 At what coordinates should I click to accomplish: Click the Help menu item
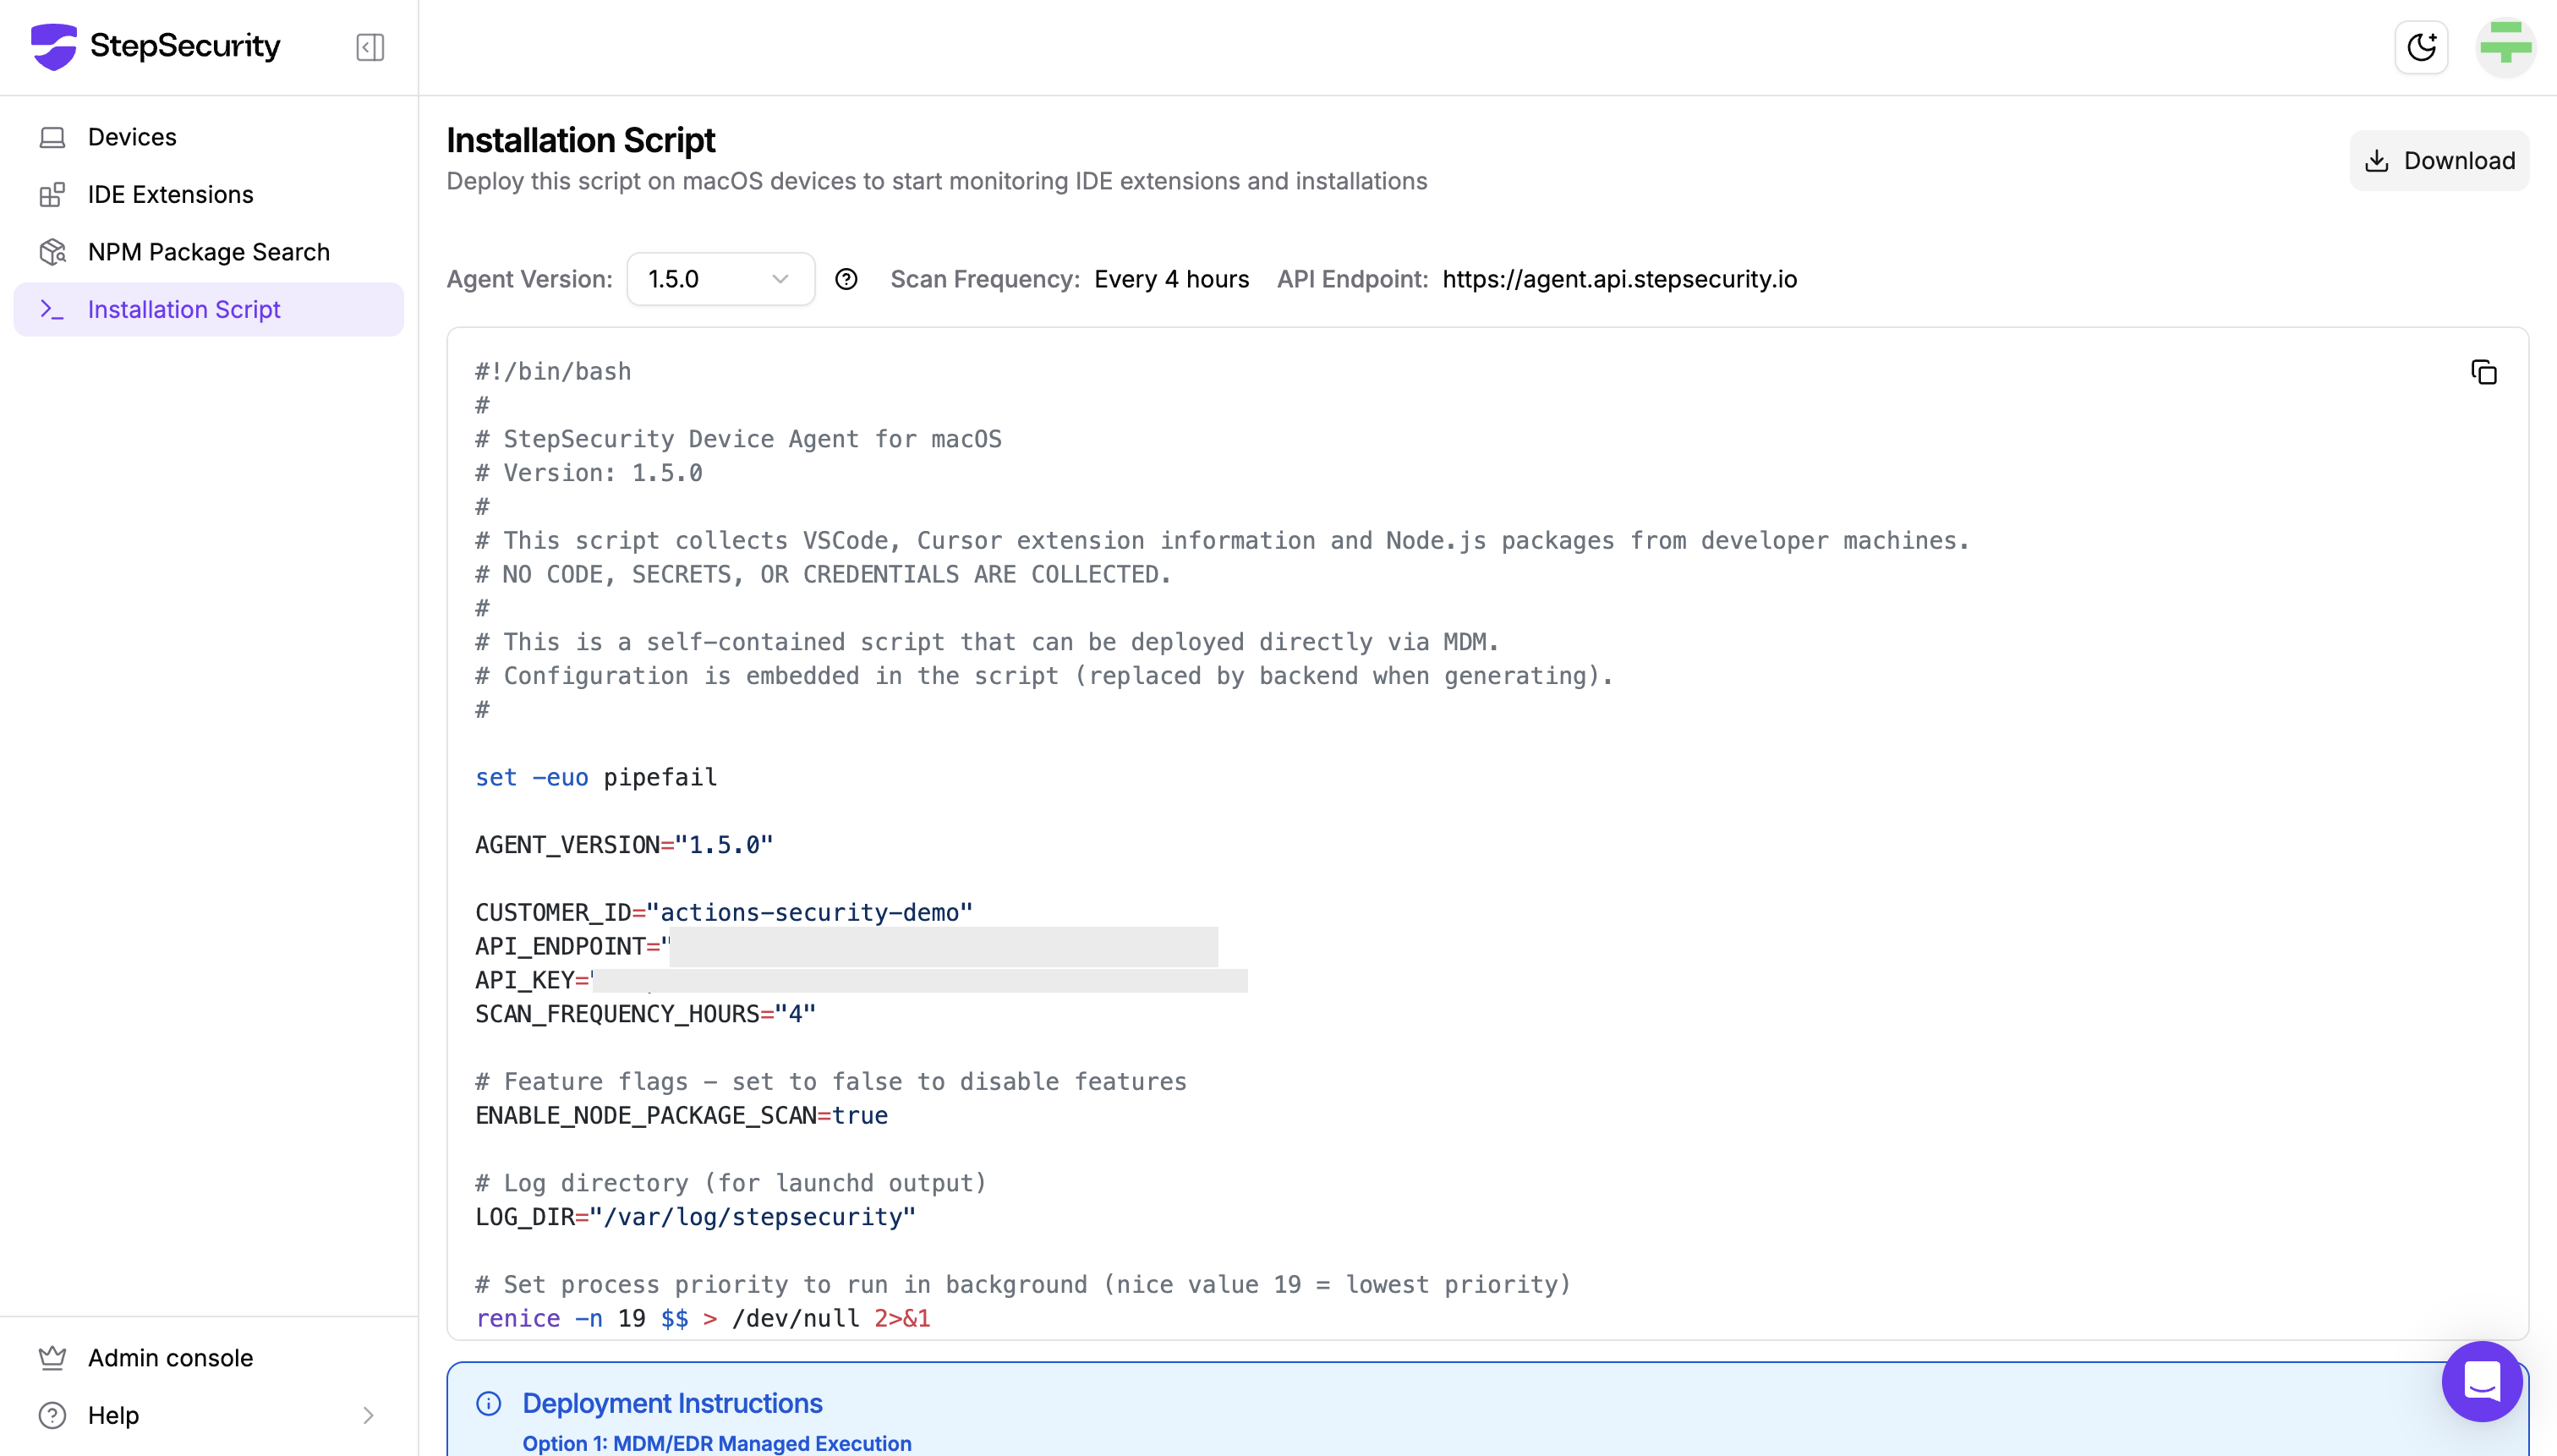click(113, 1415)
